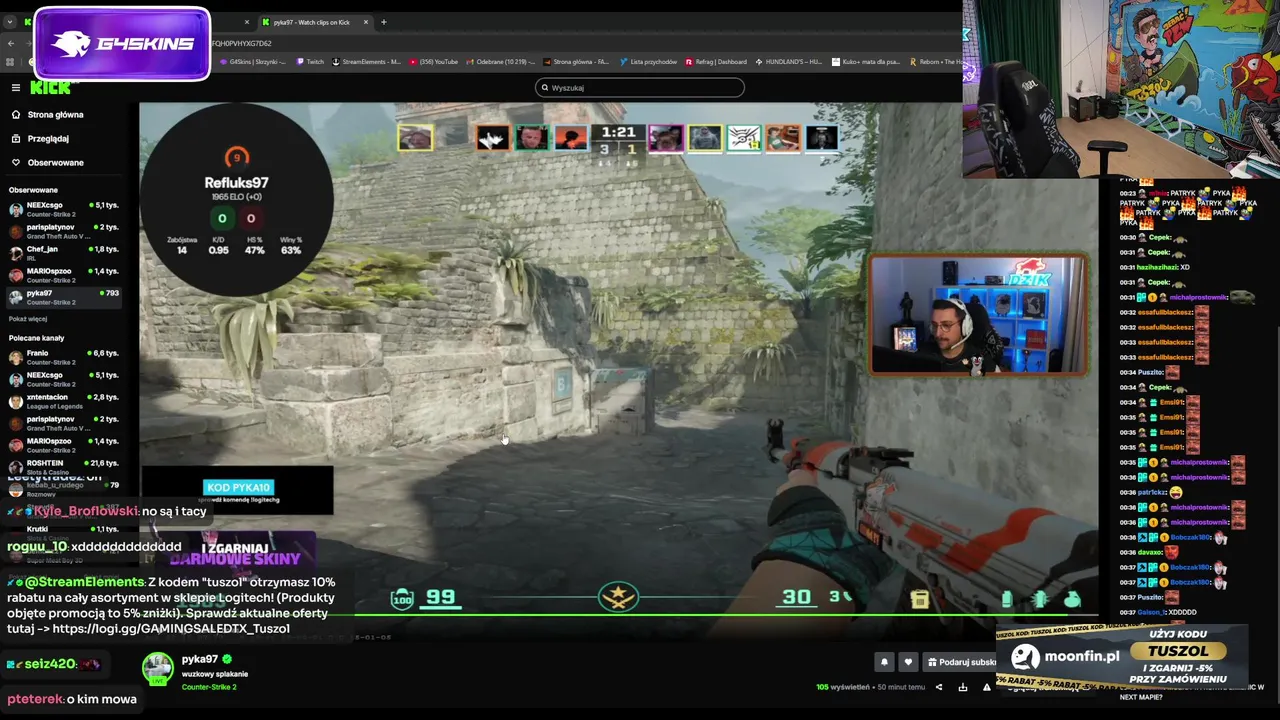Open a new browser tab

click(x=384, y=22)
